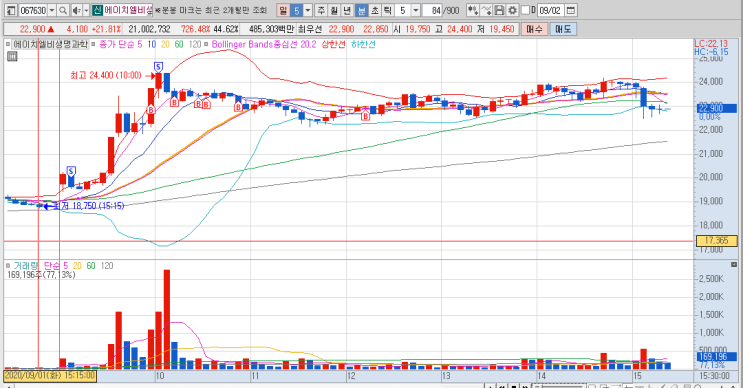
Task: Click the yellow 17,365 price tag
Action: tap(716, 241)
